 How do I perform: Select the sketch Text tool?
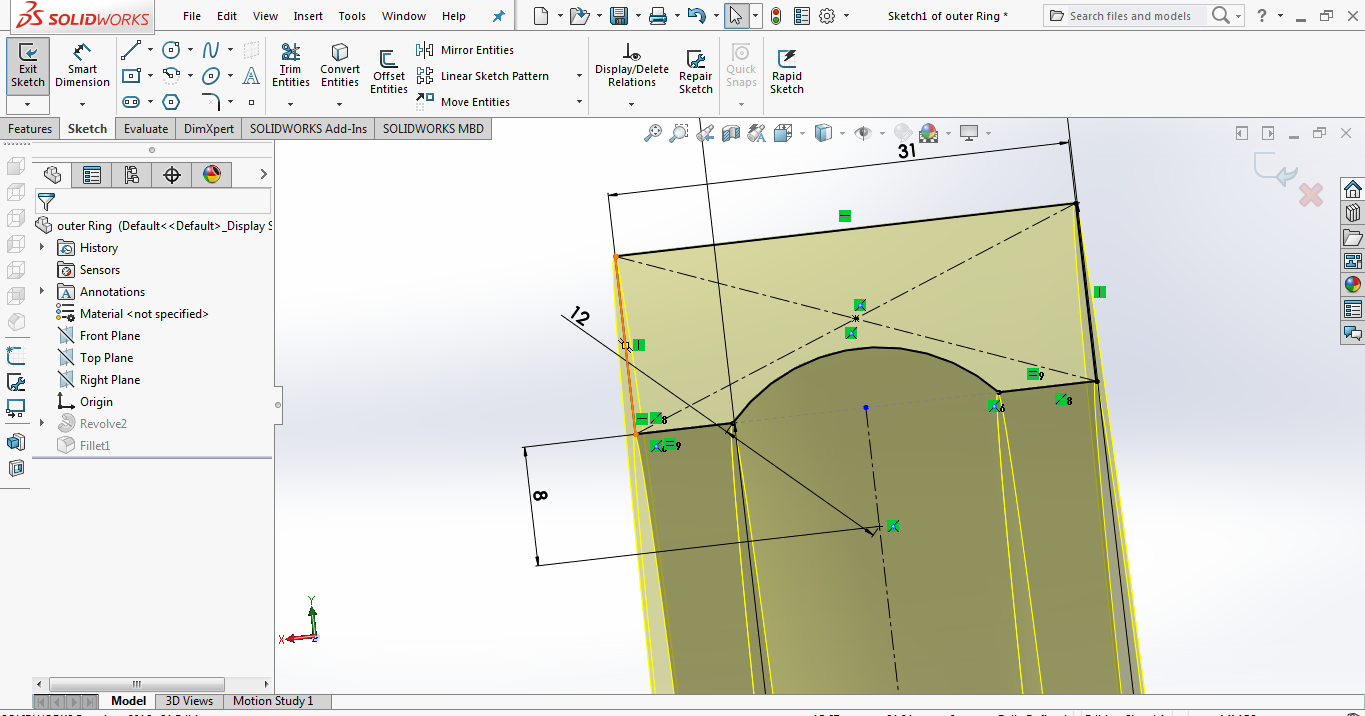pyautogui.click(x=251, y=76)
